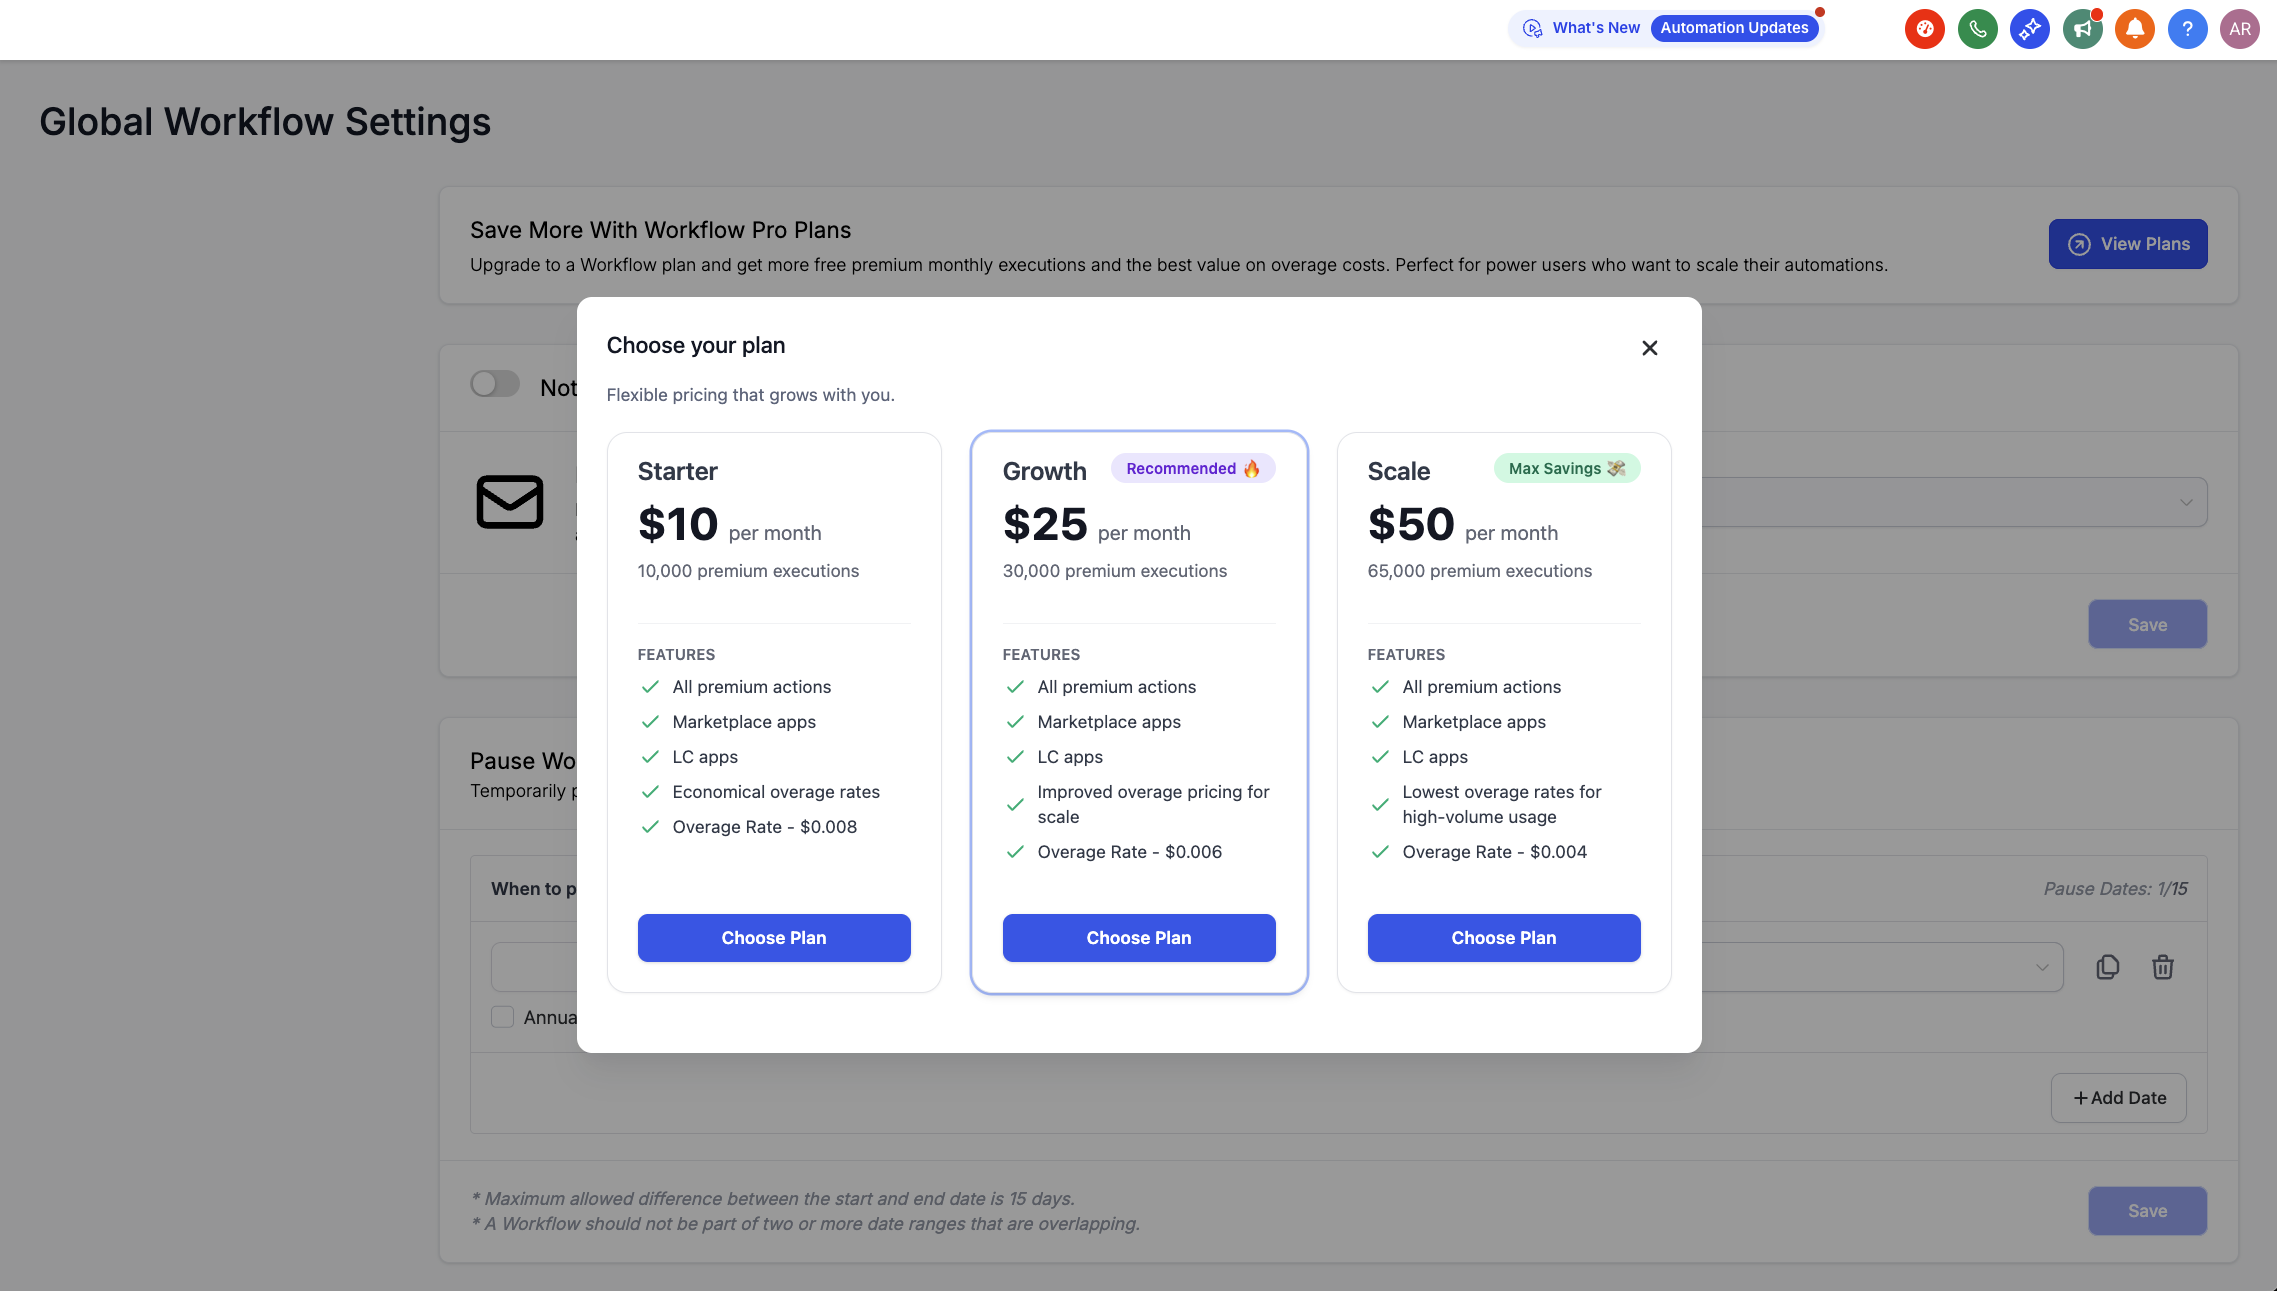Click the View Plans button

click(x=2128, y=243)
